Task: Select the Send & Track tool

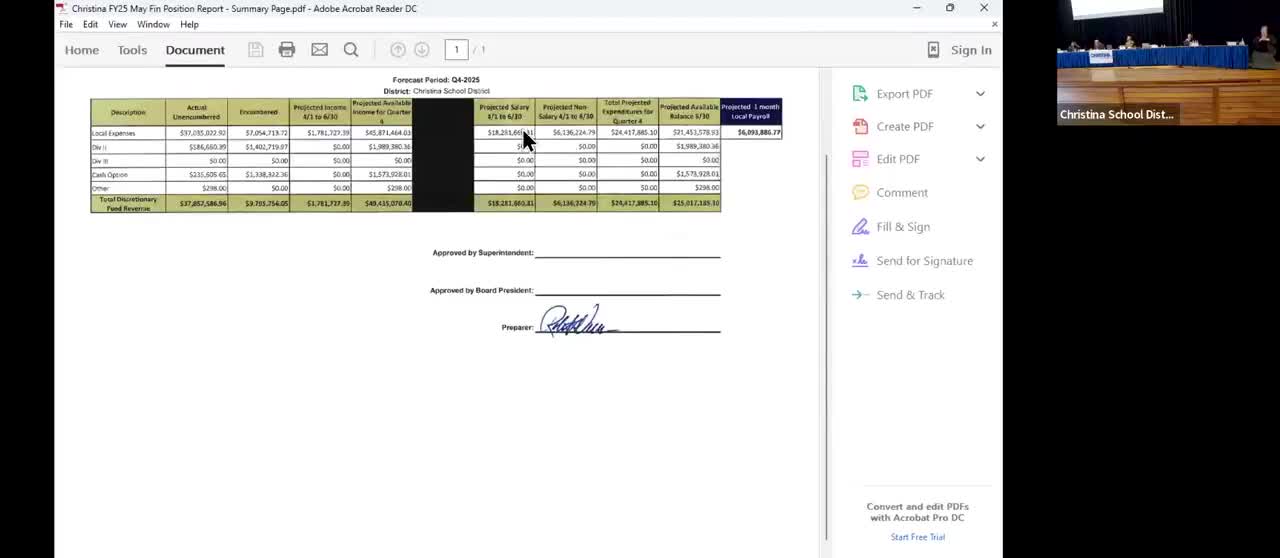Action: point(909,295)
